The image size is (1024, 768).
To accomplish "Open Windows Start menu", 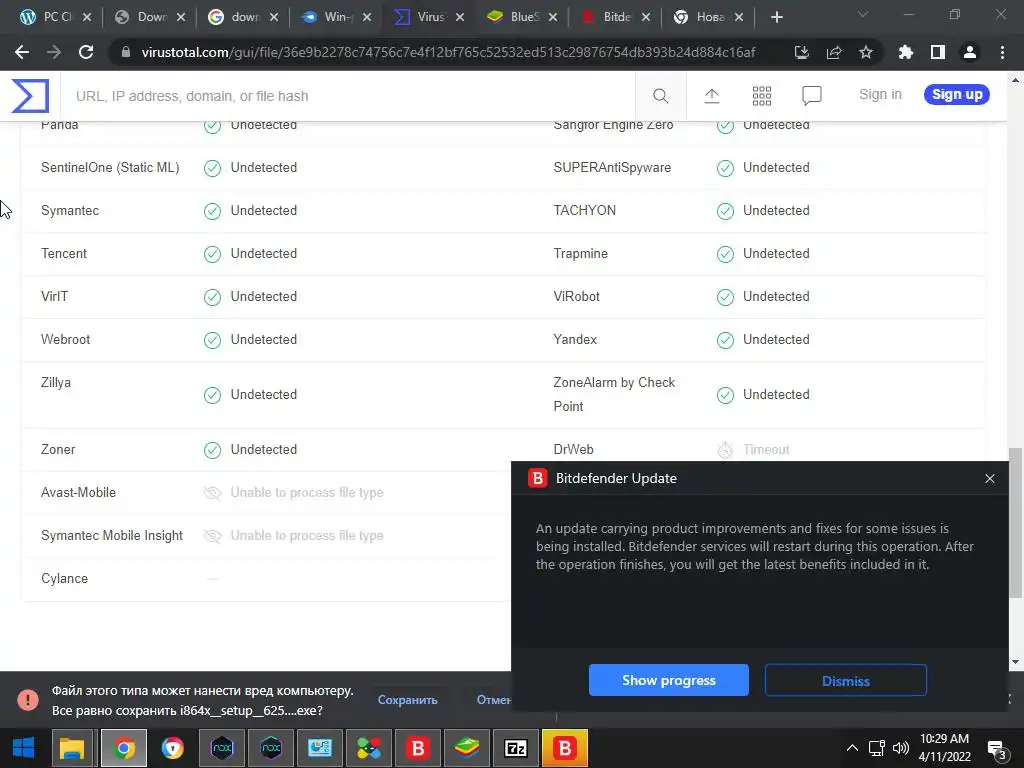I will point(24,748).
